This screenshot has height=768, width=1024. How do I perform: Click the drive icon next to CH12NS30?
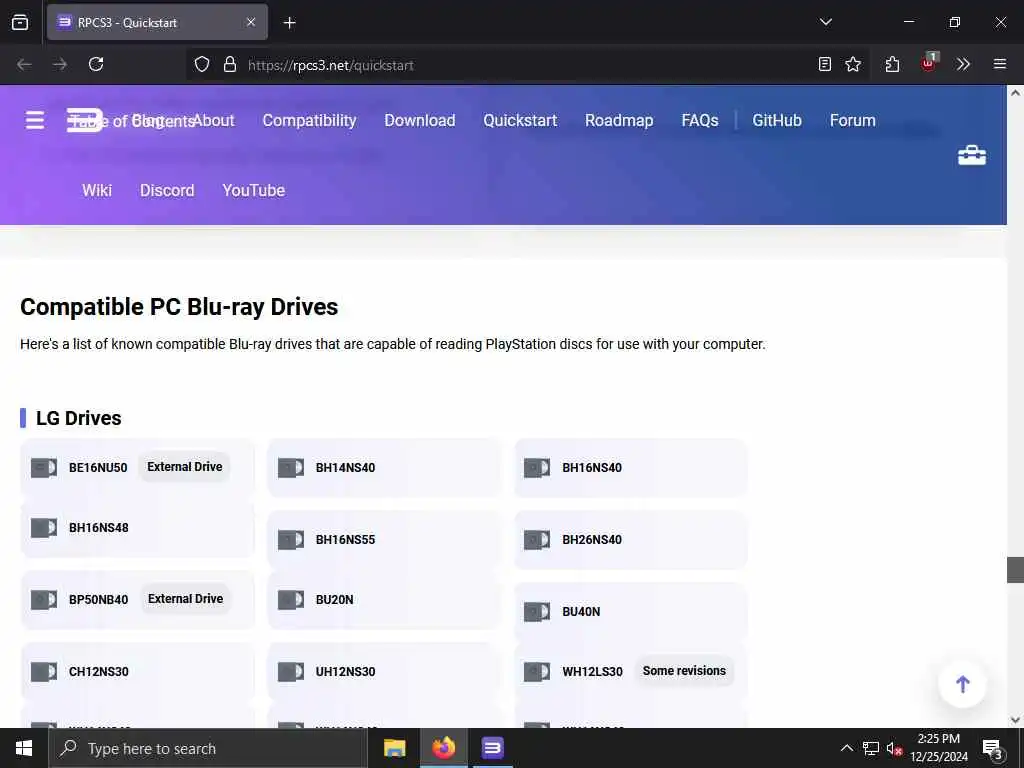point(44,671)
